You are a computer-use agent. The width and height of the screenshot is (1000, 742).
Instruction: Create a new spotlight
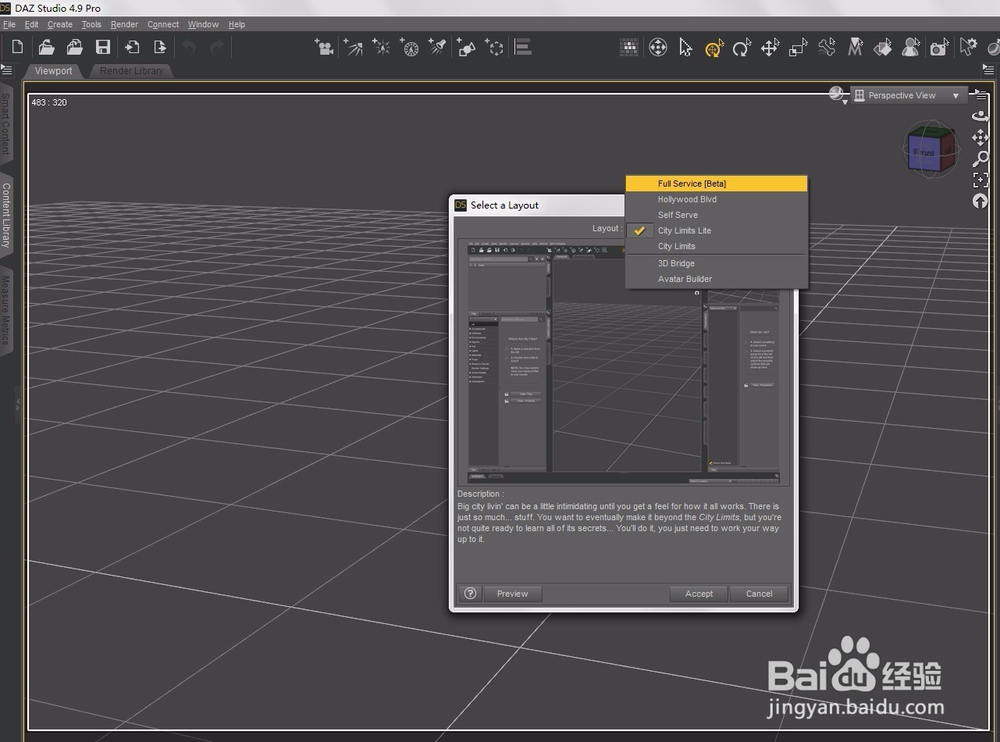coord(438,47)
